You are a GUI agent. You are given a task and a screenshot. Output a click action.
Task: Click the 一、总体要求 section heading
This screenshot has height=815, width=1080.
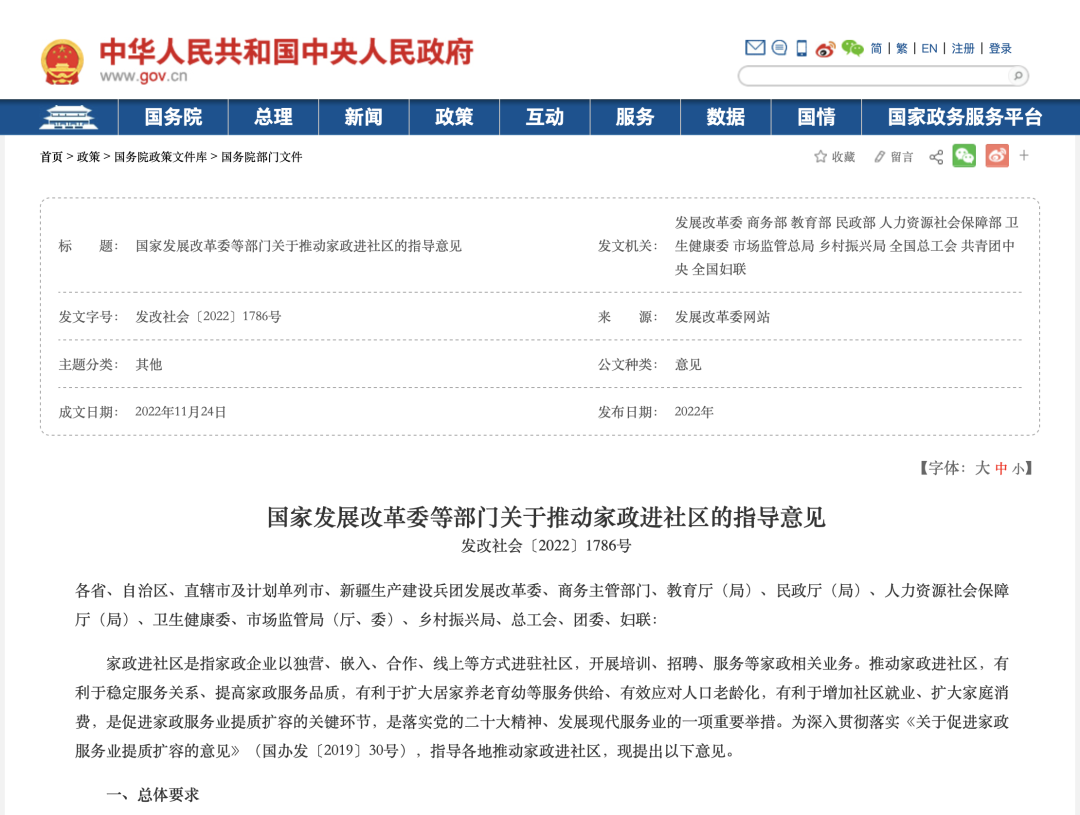(152, 795)
